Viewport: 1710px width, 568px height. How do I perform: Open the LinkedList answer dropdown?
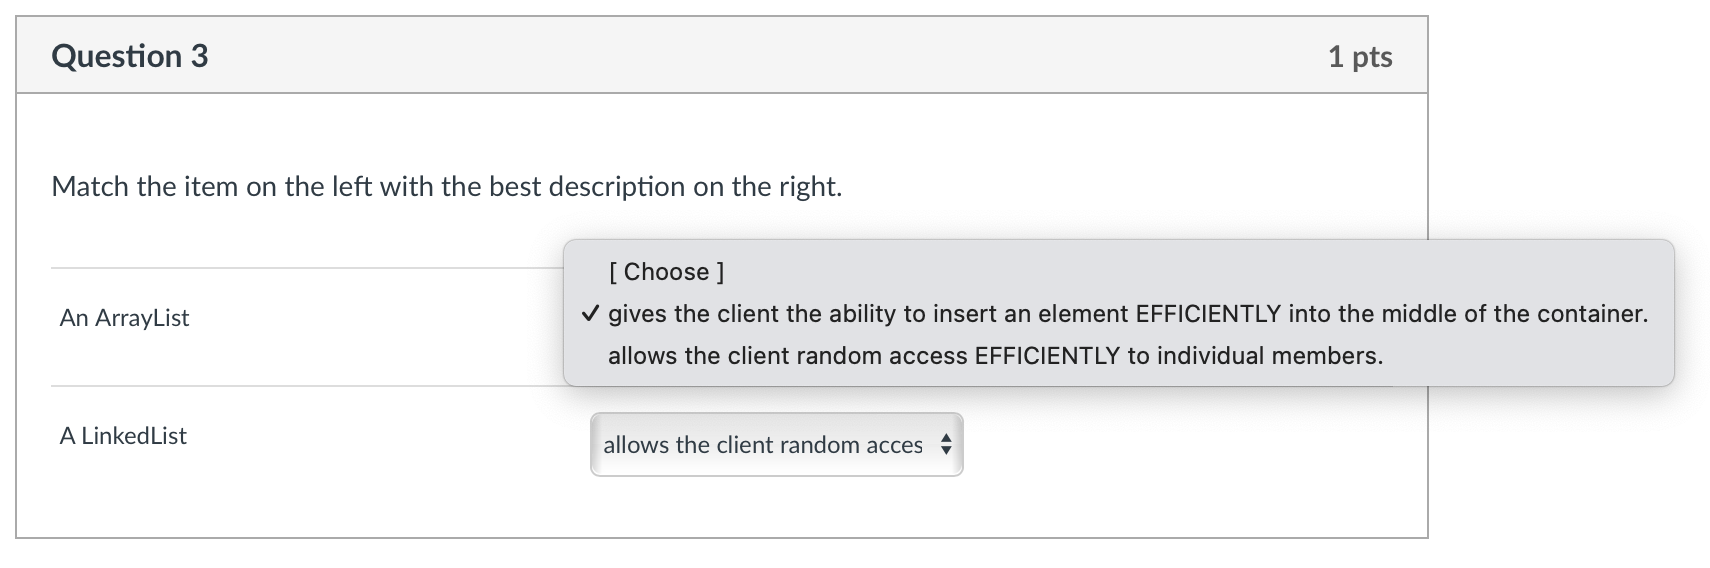click(x=776, y=445)
